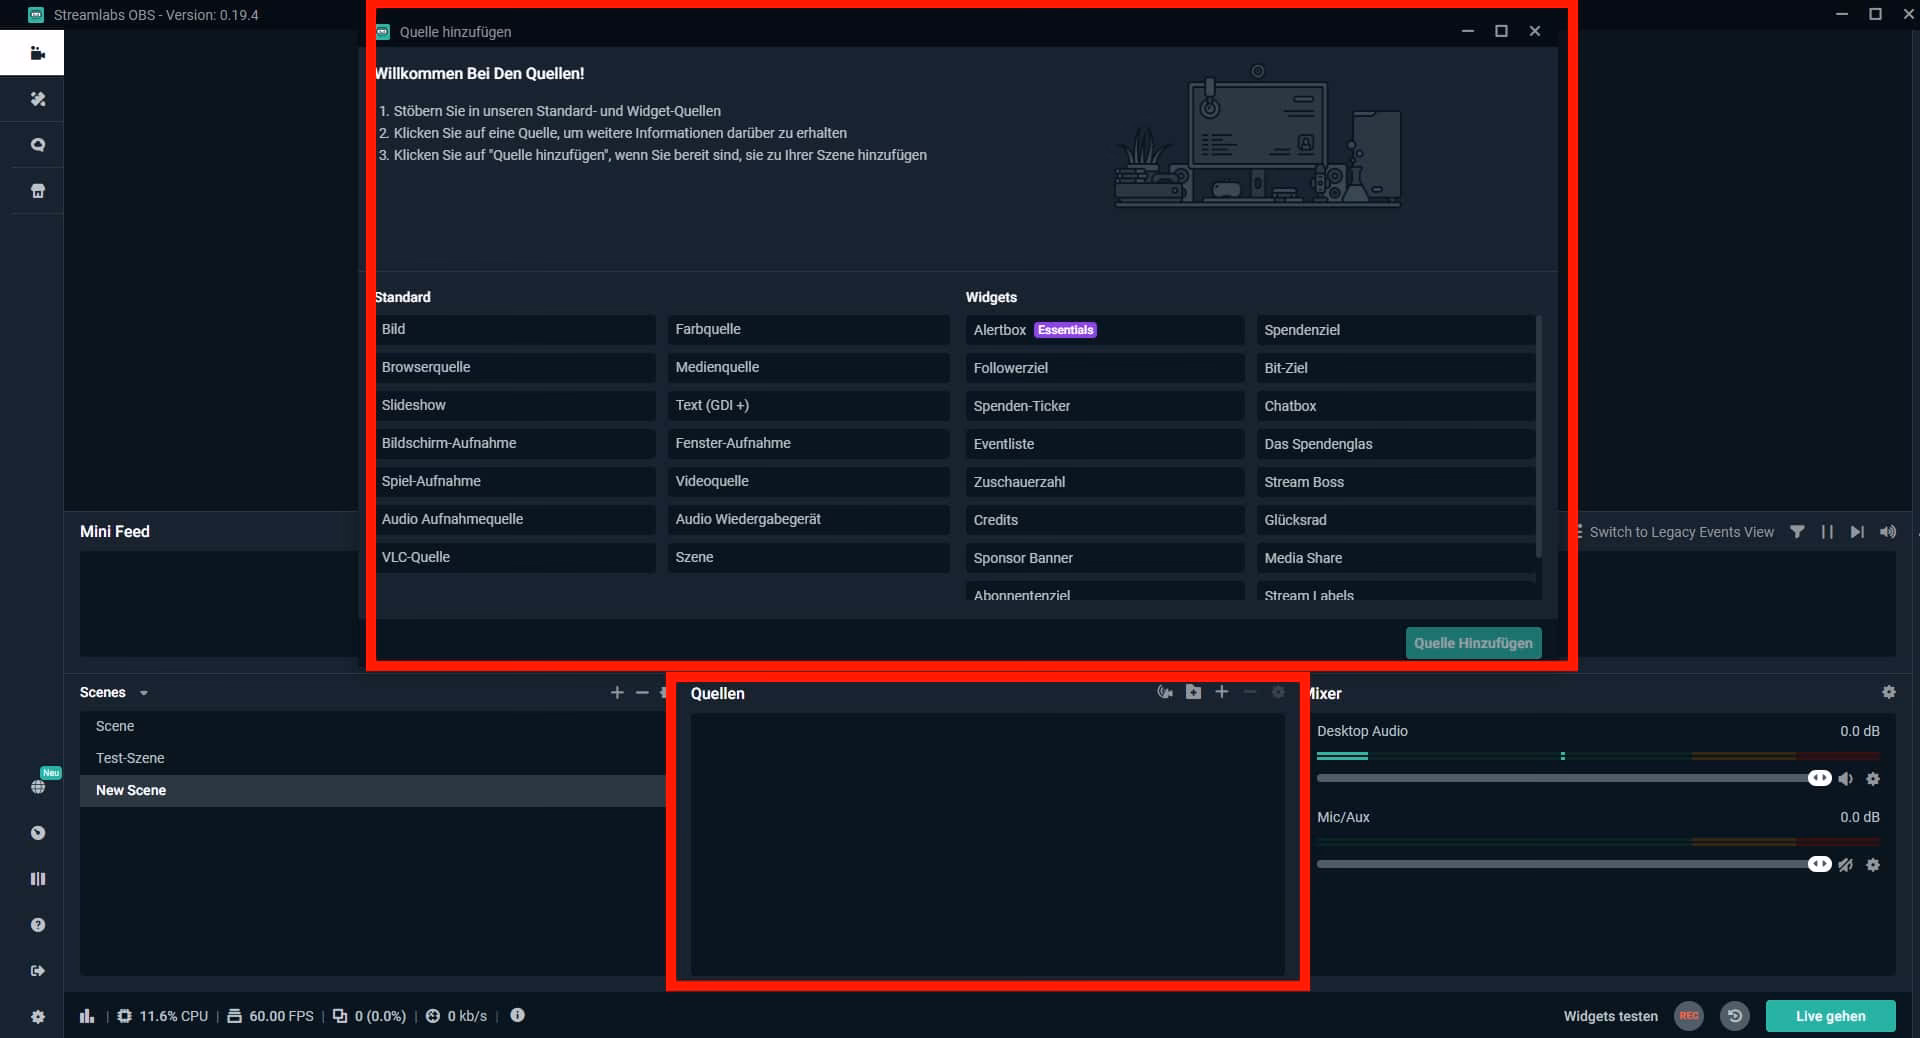Click the Quelle Hinzufügen button
This screenshot has width=1920, height=1038.
(x=1473, y=643)
